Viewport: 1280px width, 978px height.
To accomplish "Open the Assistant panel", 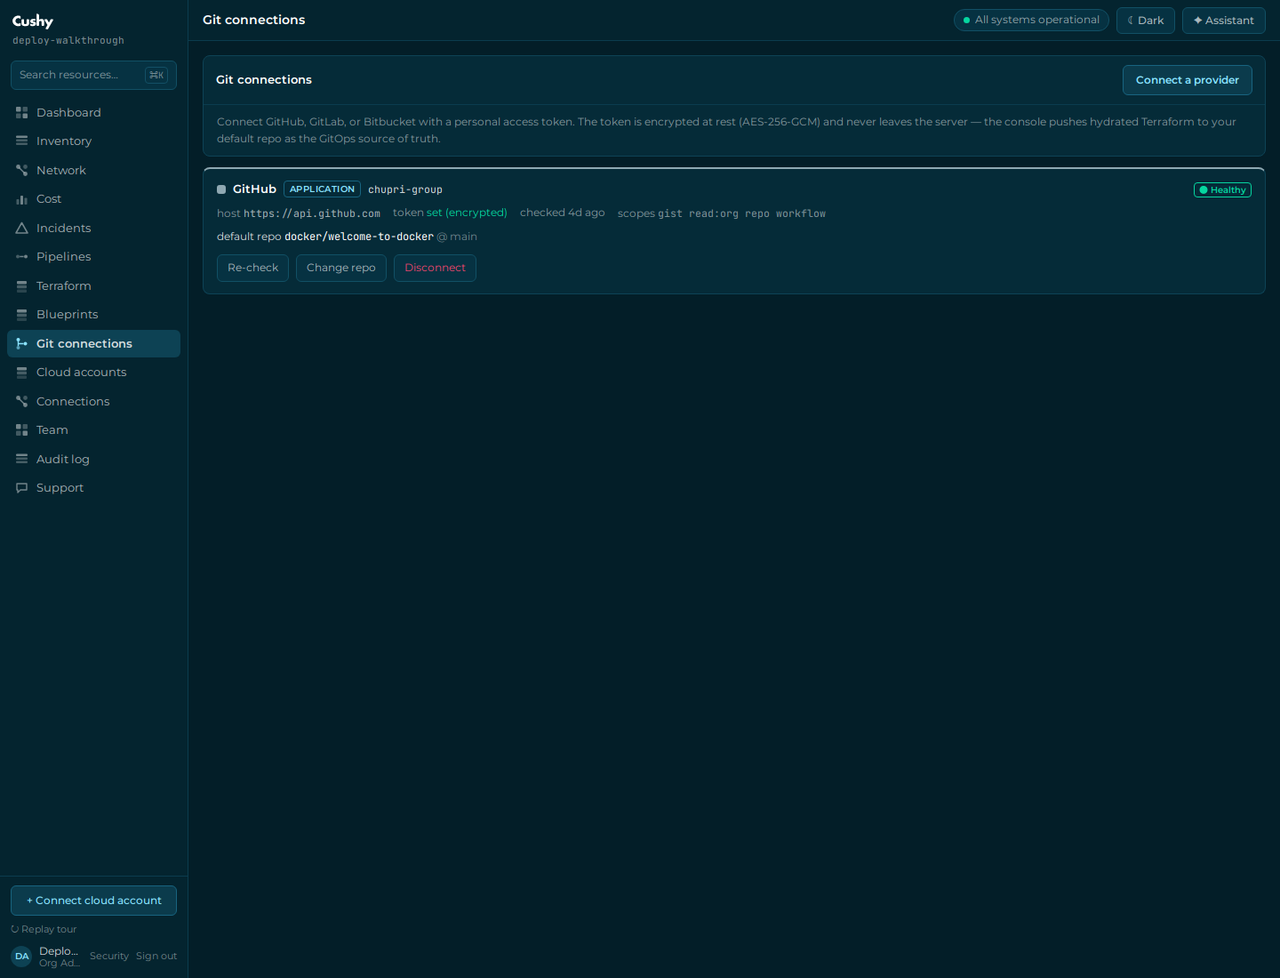I will [x=1223, y=20].
